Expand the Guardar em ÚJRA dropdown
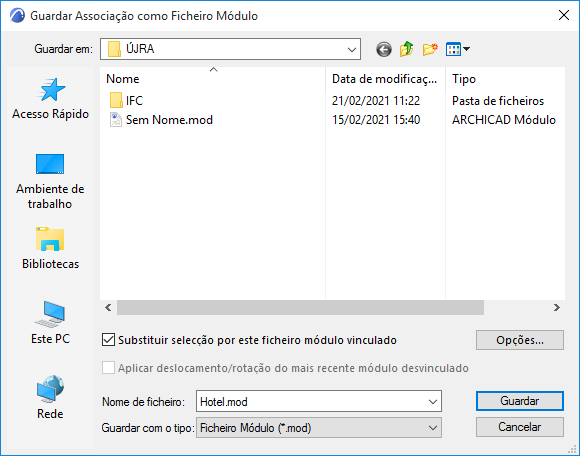The width and height of the screenshot is (580, 456). pyautogui.click(x=352, y=49)
